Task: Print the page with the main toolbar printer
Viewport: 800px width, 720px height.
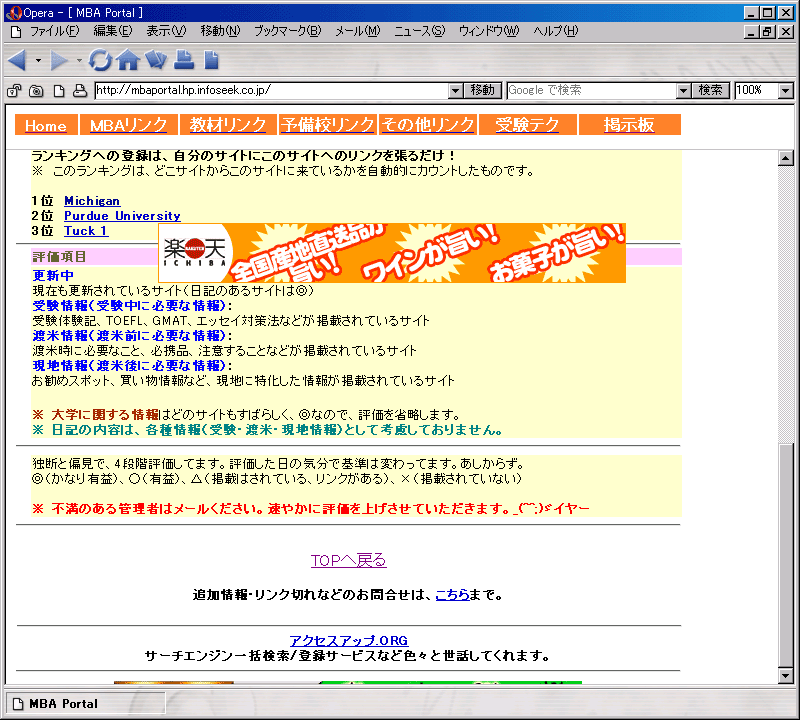Action: point(184,60)
